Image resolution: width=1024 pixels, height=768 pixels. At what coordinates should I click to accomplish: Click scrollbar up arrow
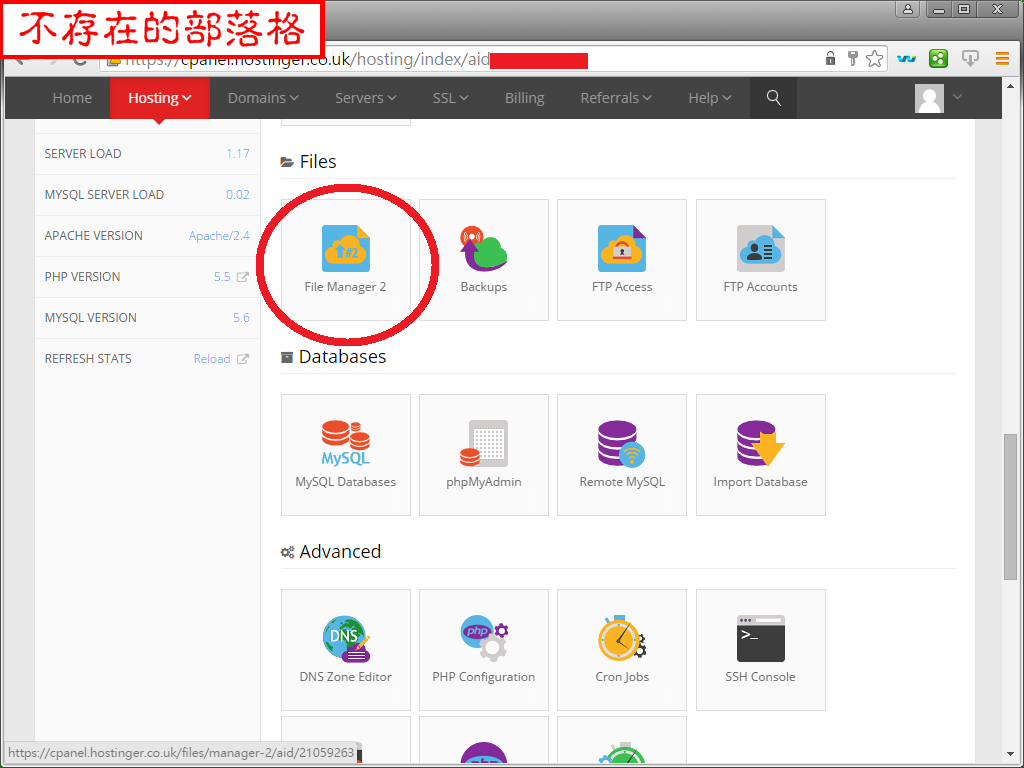click(x=1010, y=86)
